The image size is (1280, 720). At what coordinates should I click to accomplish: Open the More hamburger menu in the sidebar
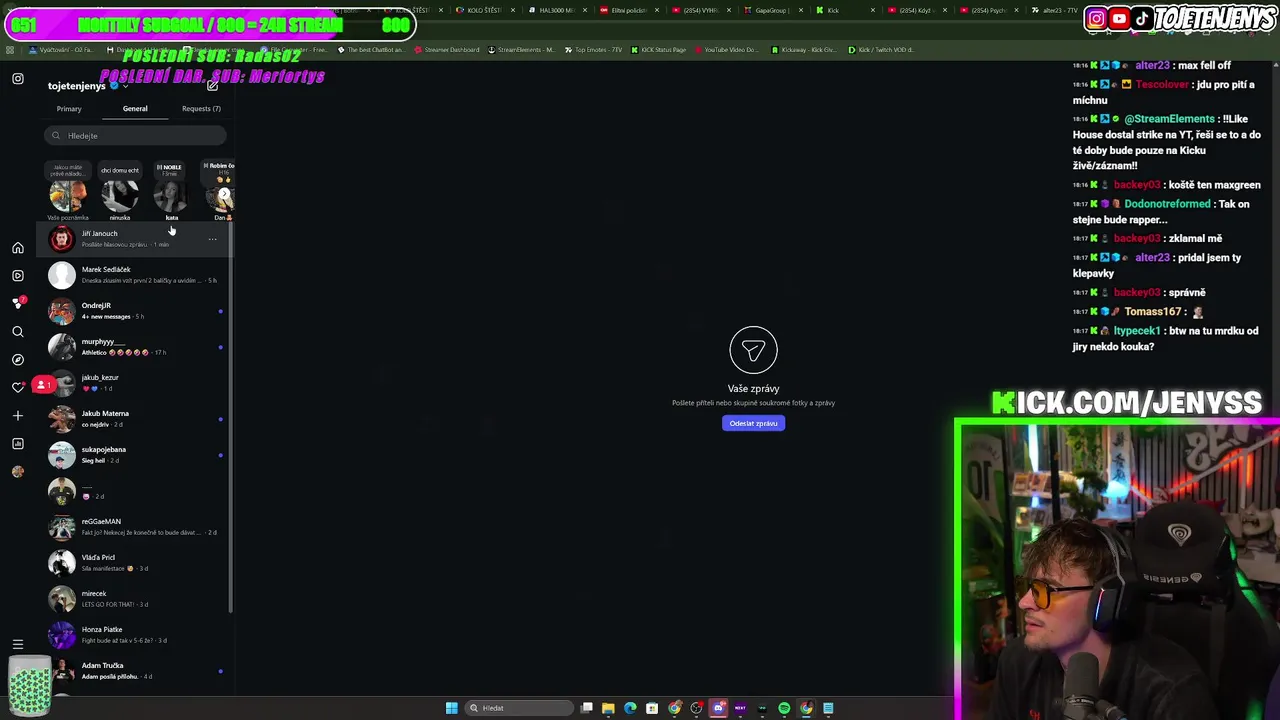(18, 645)
